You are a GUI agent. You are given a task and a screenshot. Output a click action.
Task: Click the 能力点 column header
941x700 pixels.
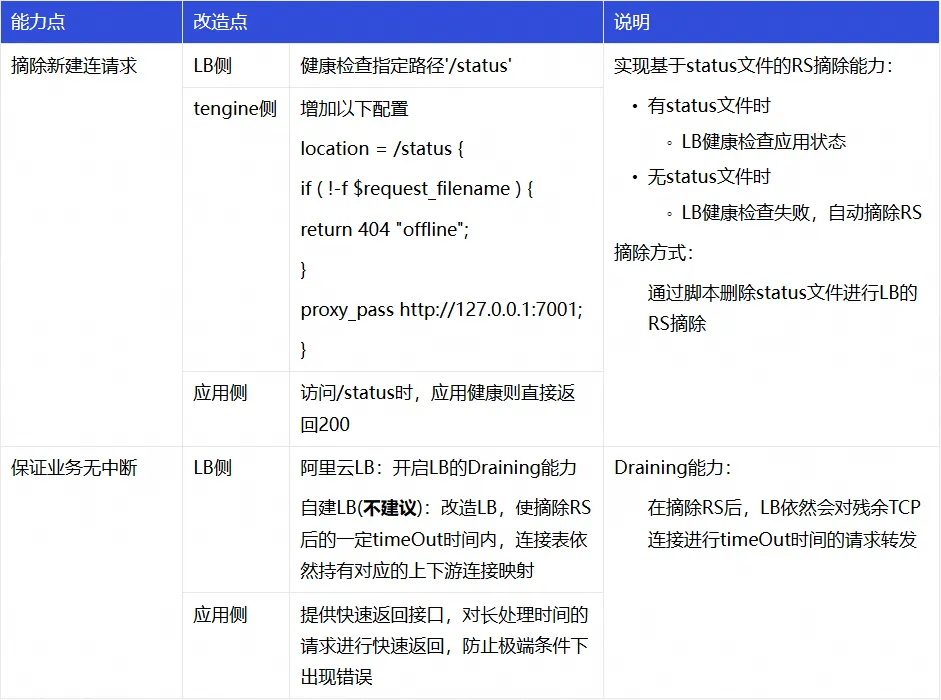coord(91,22)
